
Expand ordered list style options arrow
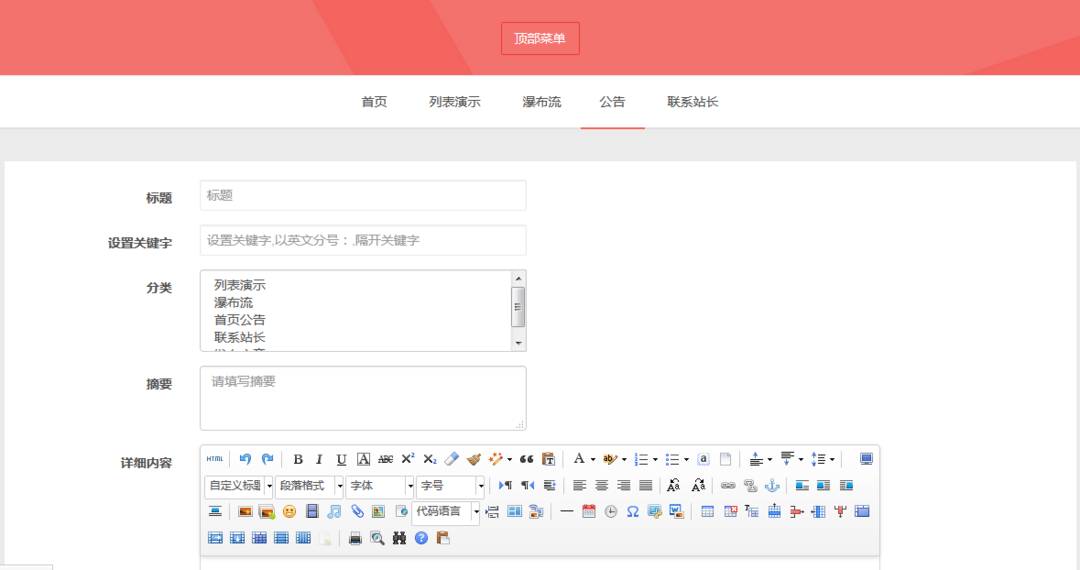tap(655, 459)
